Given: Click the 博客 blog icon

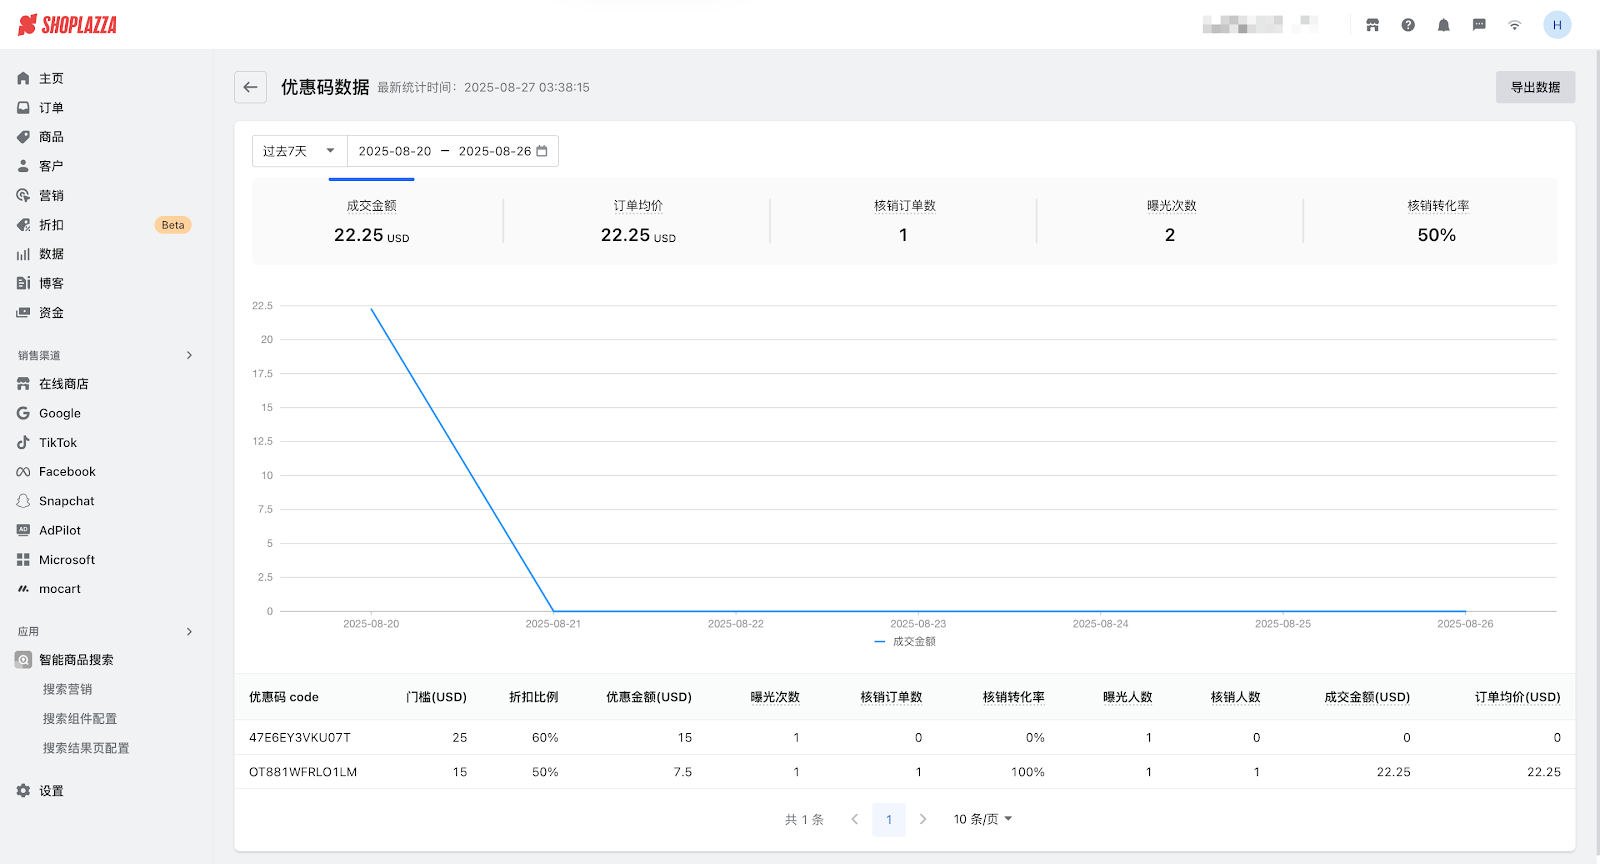Looking at the screenshot, I should click(x=23, y=283).
